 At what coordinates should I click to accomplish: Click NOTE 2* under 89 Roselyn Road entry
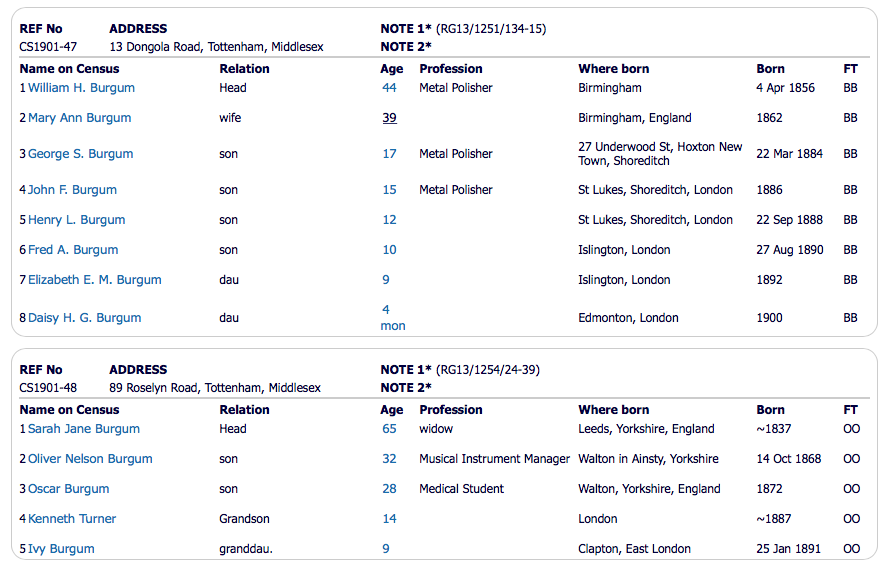click(406, 388)
